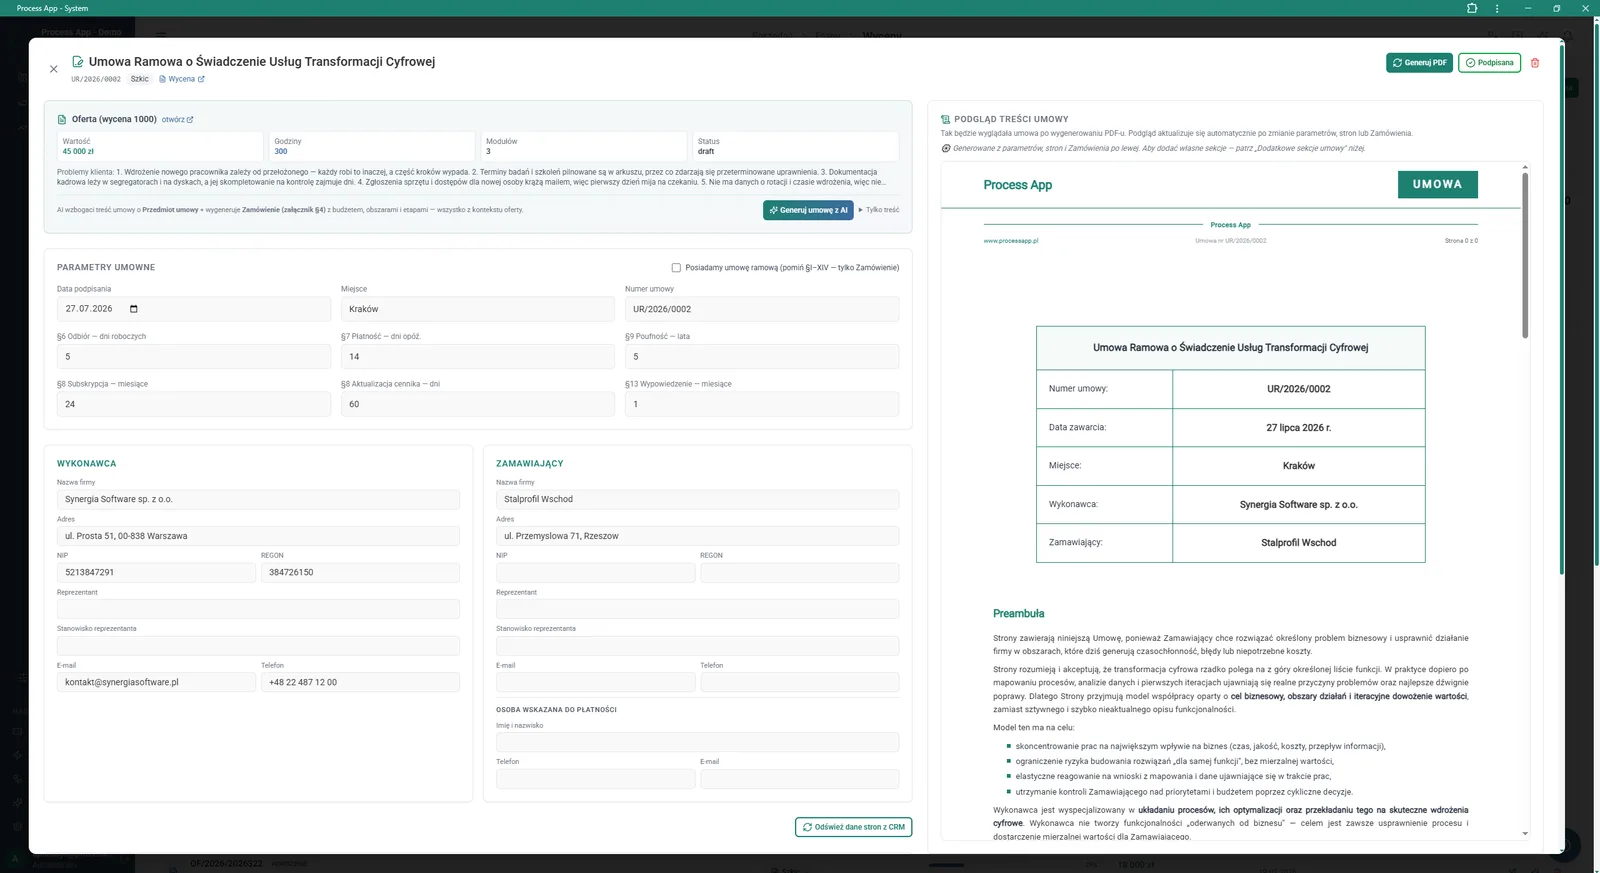
Task: Click the scroll icon beside PODGLĄD TREŚCI UMOWY
Action: 945,119
